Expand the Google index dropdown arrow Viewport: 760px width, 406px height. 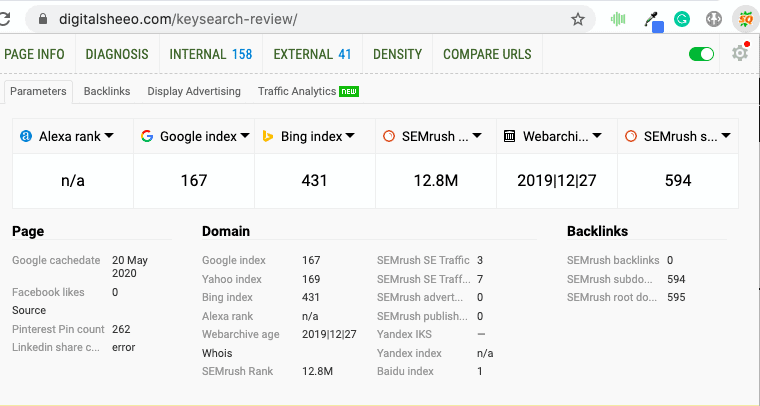(245, 136)
